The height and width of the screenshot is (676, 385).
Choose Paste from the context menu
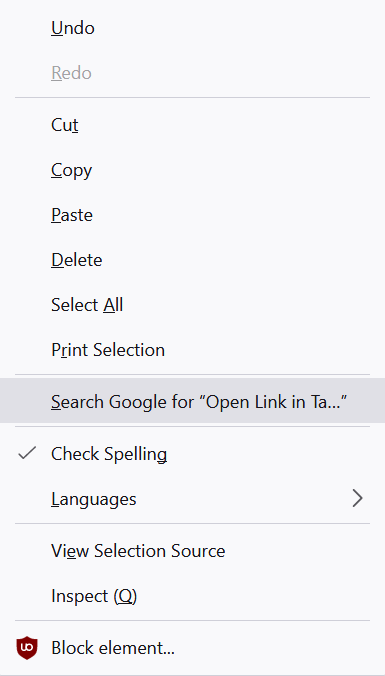click(x=192, y=215)
